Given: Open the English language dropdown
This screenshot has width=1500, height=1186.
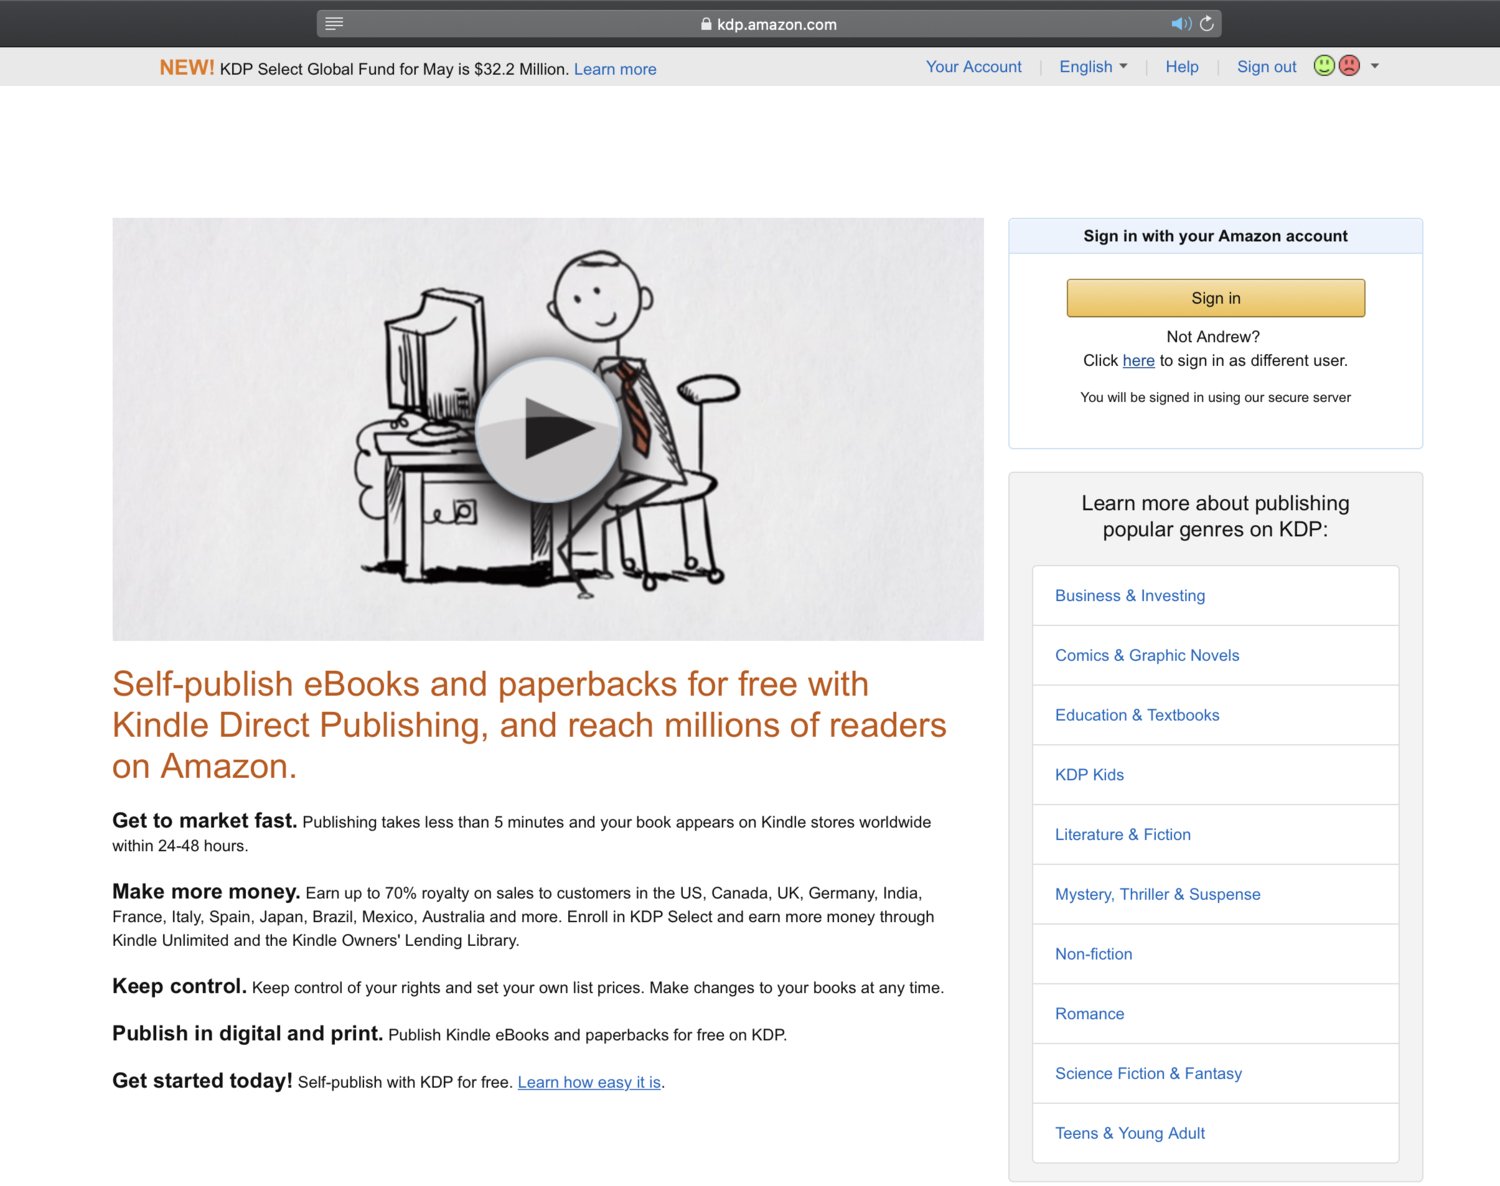Looking at the screenshot, I should [x=1093, y=67].
